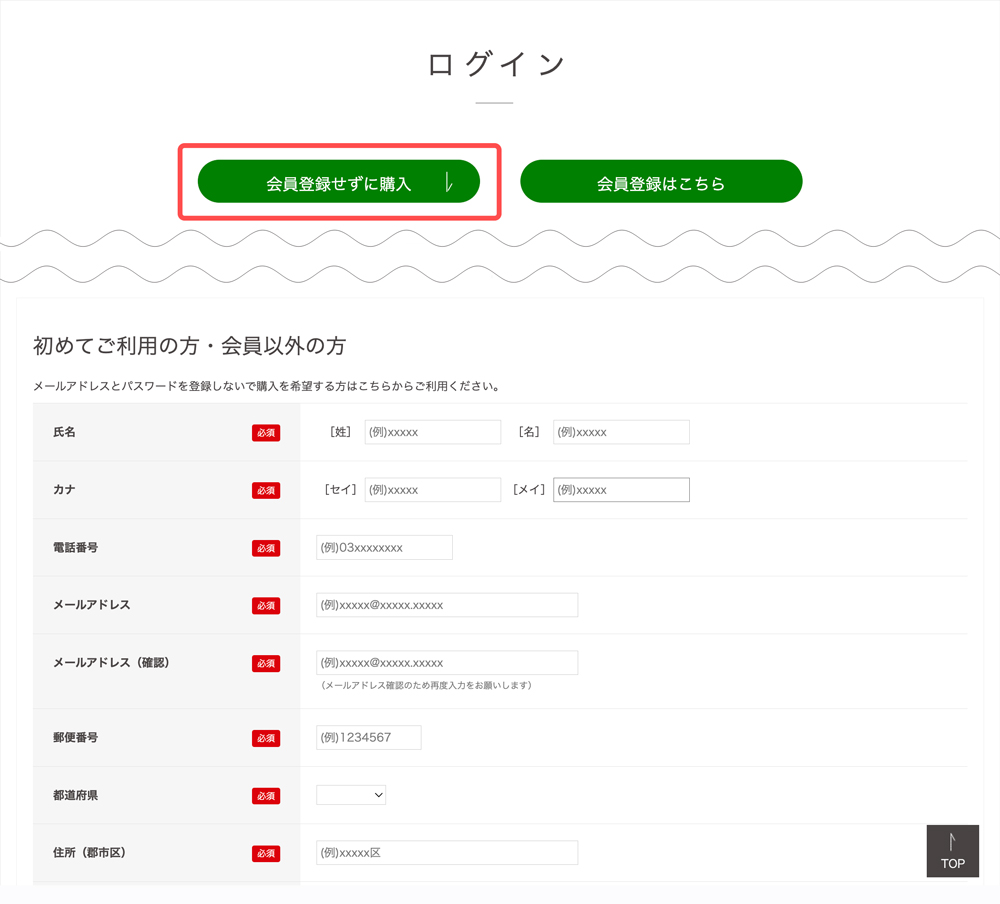Click the 必須 badge next to 電話番号
1000x904 pixels.
(x=266, y=548)
